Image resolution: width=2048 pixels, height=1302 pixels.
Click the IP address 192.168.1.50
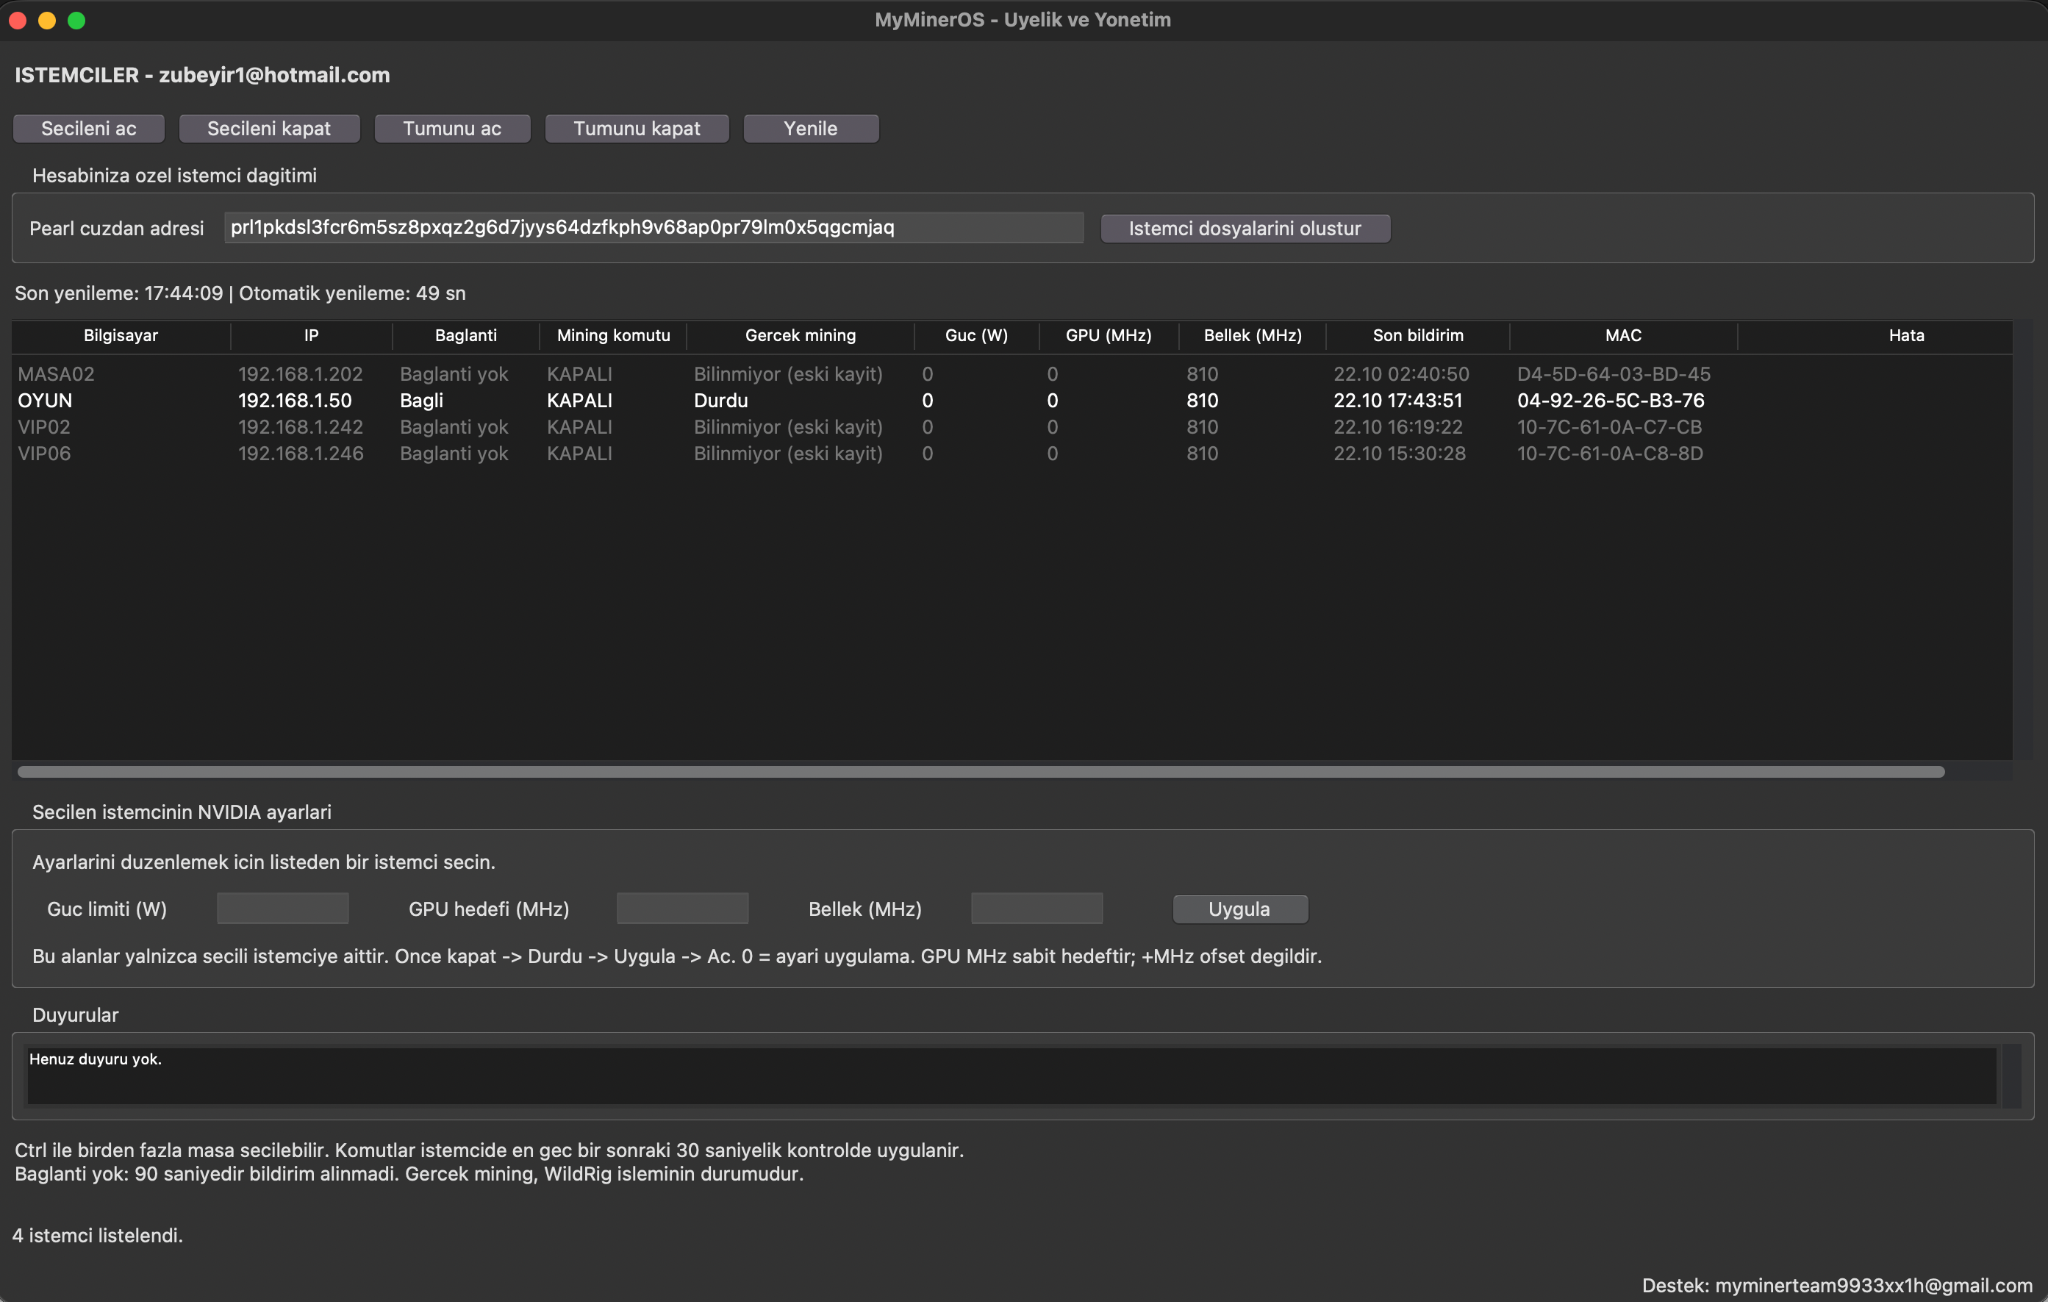tap(295, 400)
